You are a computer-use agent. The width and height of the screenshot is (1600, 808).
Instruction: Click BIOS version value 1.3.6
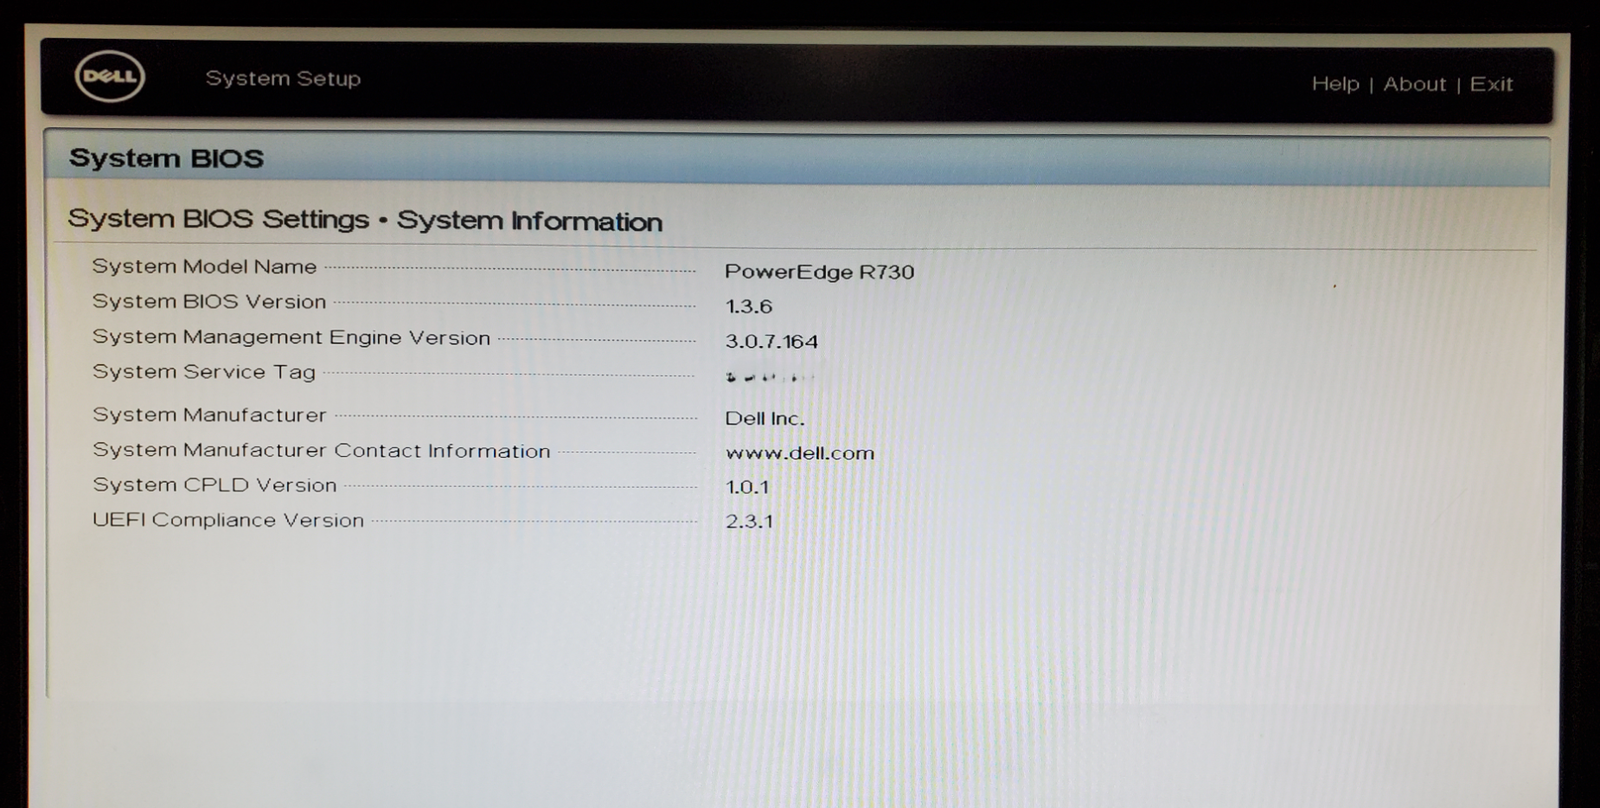(748, 306)
